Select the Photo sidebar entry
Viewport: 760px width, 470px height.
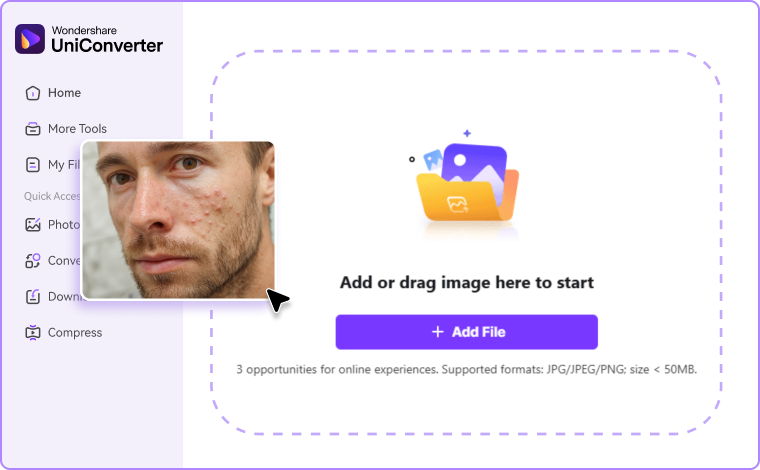pyautogui.click(x=64, y=224)
